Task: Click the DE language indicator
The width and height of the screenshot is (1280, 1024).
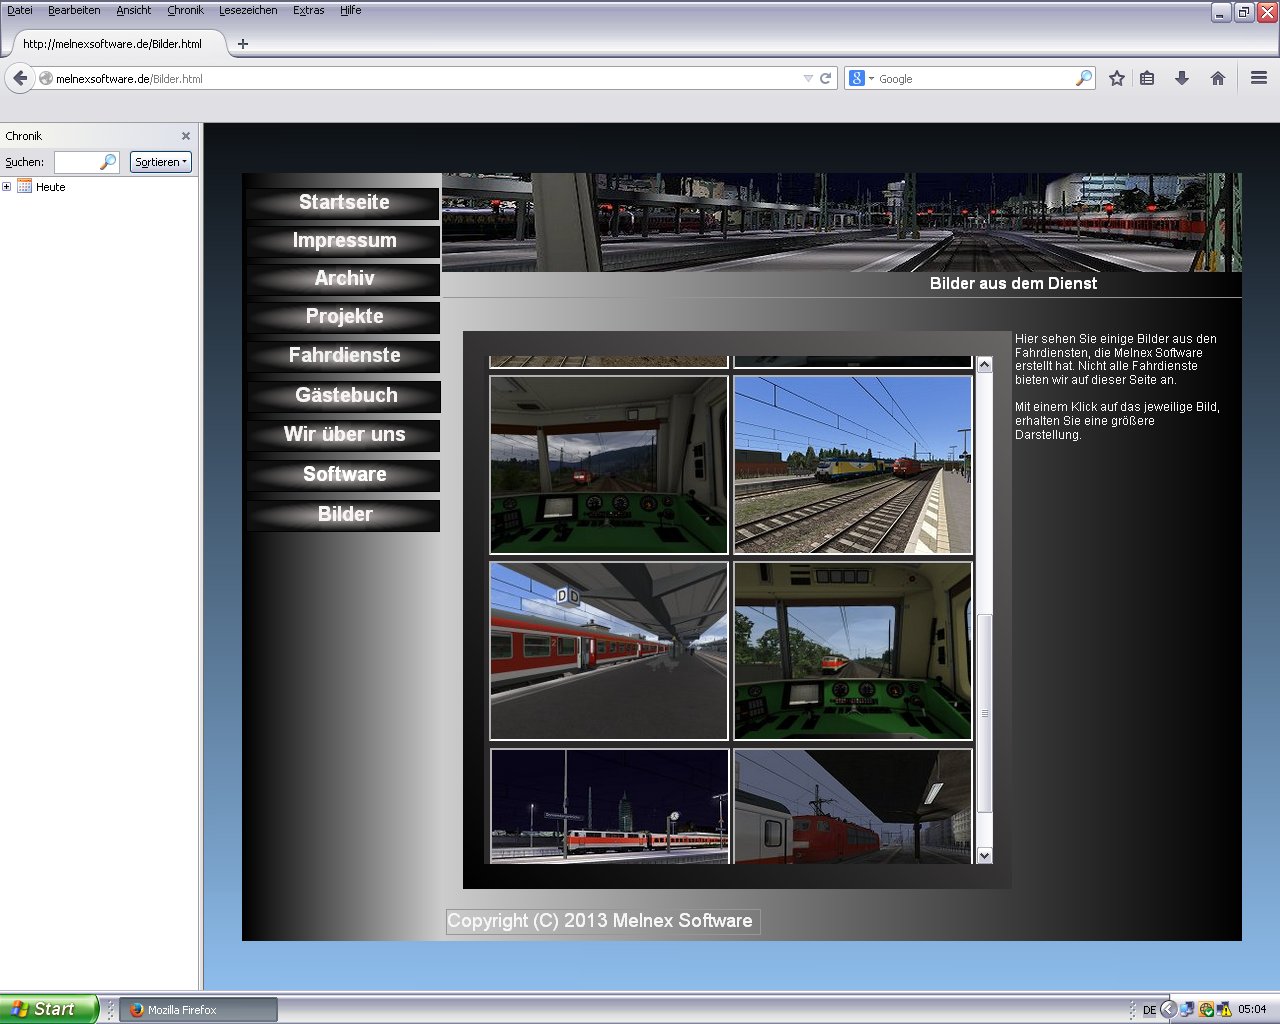Action: (x=1150, y=1010)
